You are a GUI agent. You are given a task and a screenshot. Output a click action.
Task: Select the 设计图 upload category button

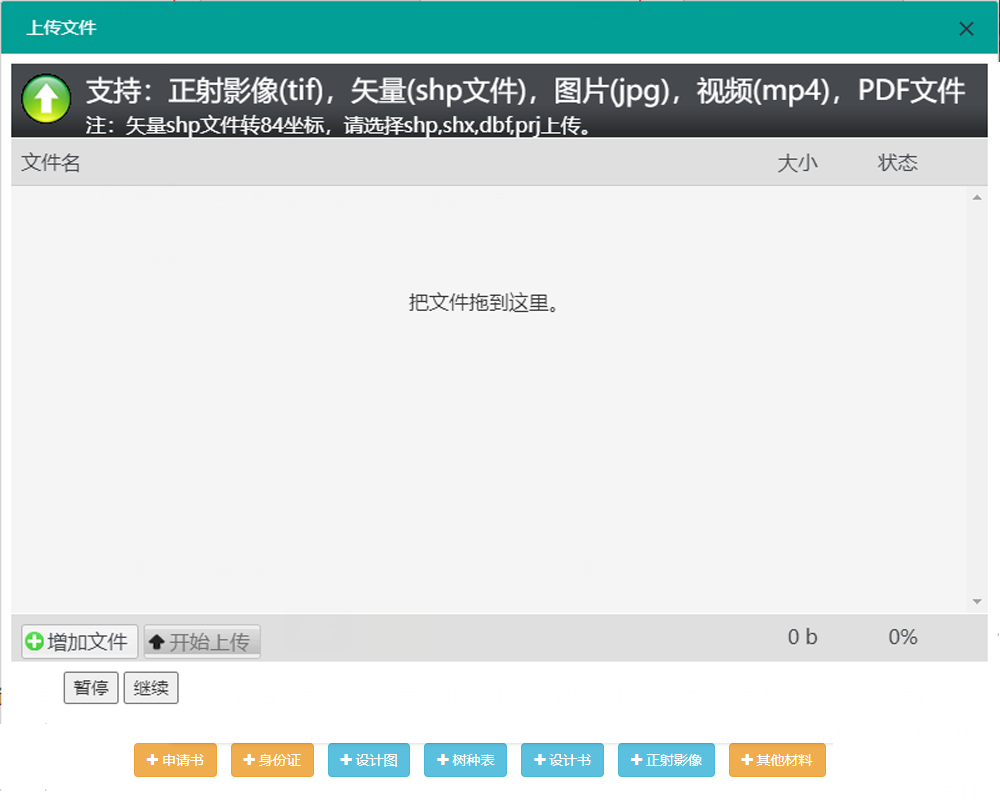coord(370,760)
